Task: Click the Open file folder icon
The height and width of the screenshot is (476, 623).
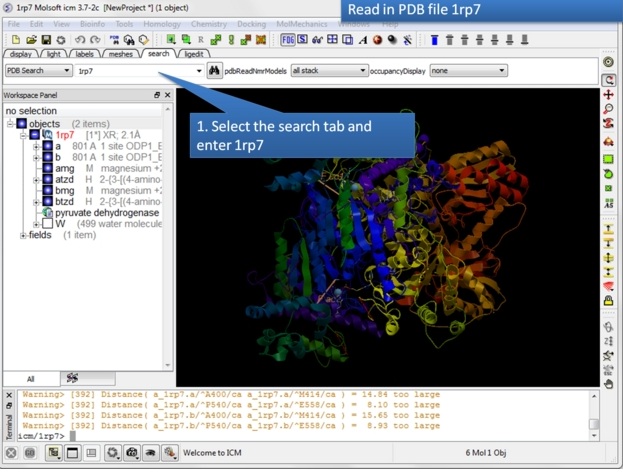Action: (32, 40)
